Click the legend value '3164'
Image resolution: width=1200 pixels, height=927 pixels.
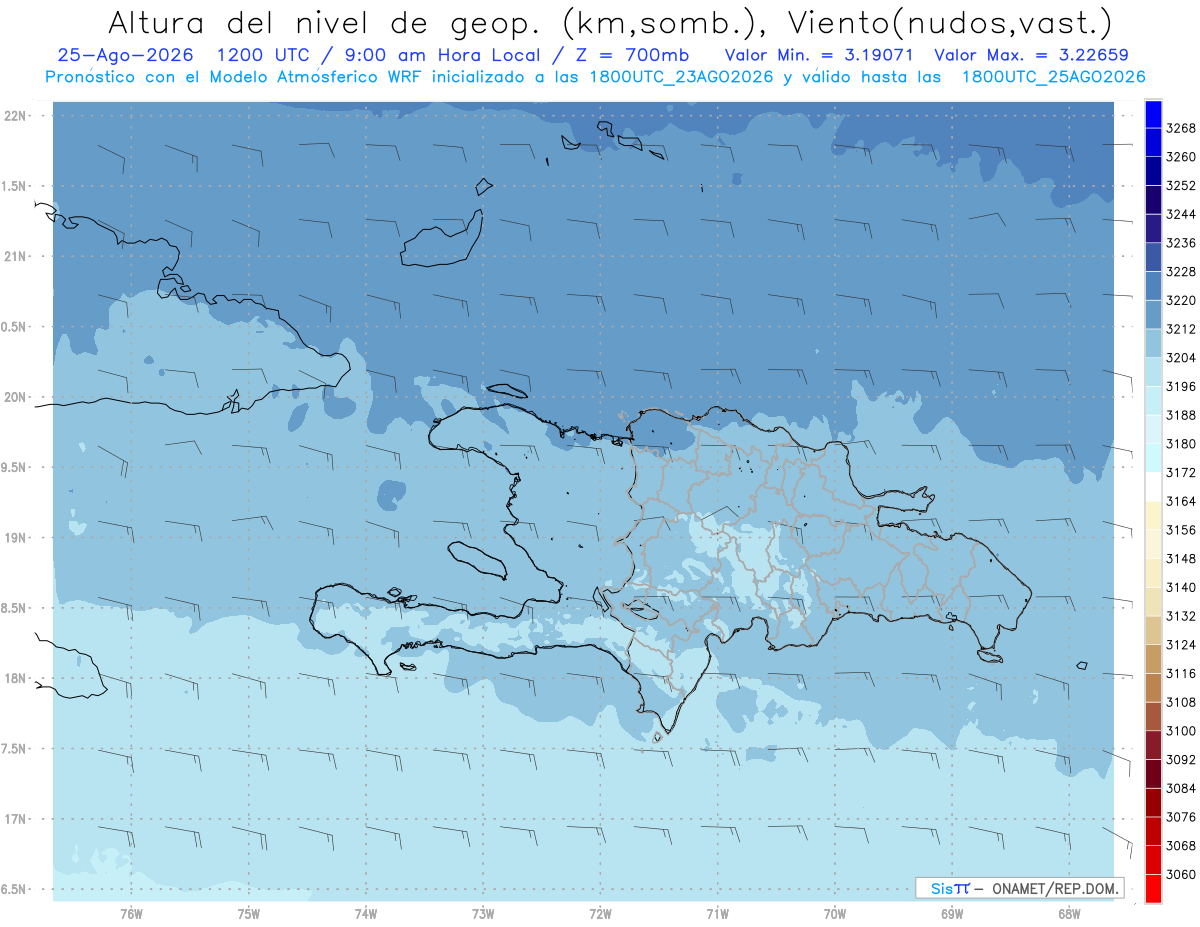coord(1181,501)
